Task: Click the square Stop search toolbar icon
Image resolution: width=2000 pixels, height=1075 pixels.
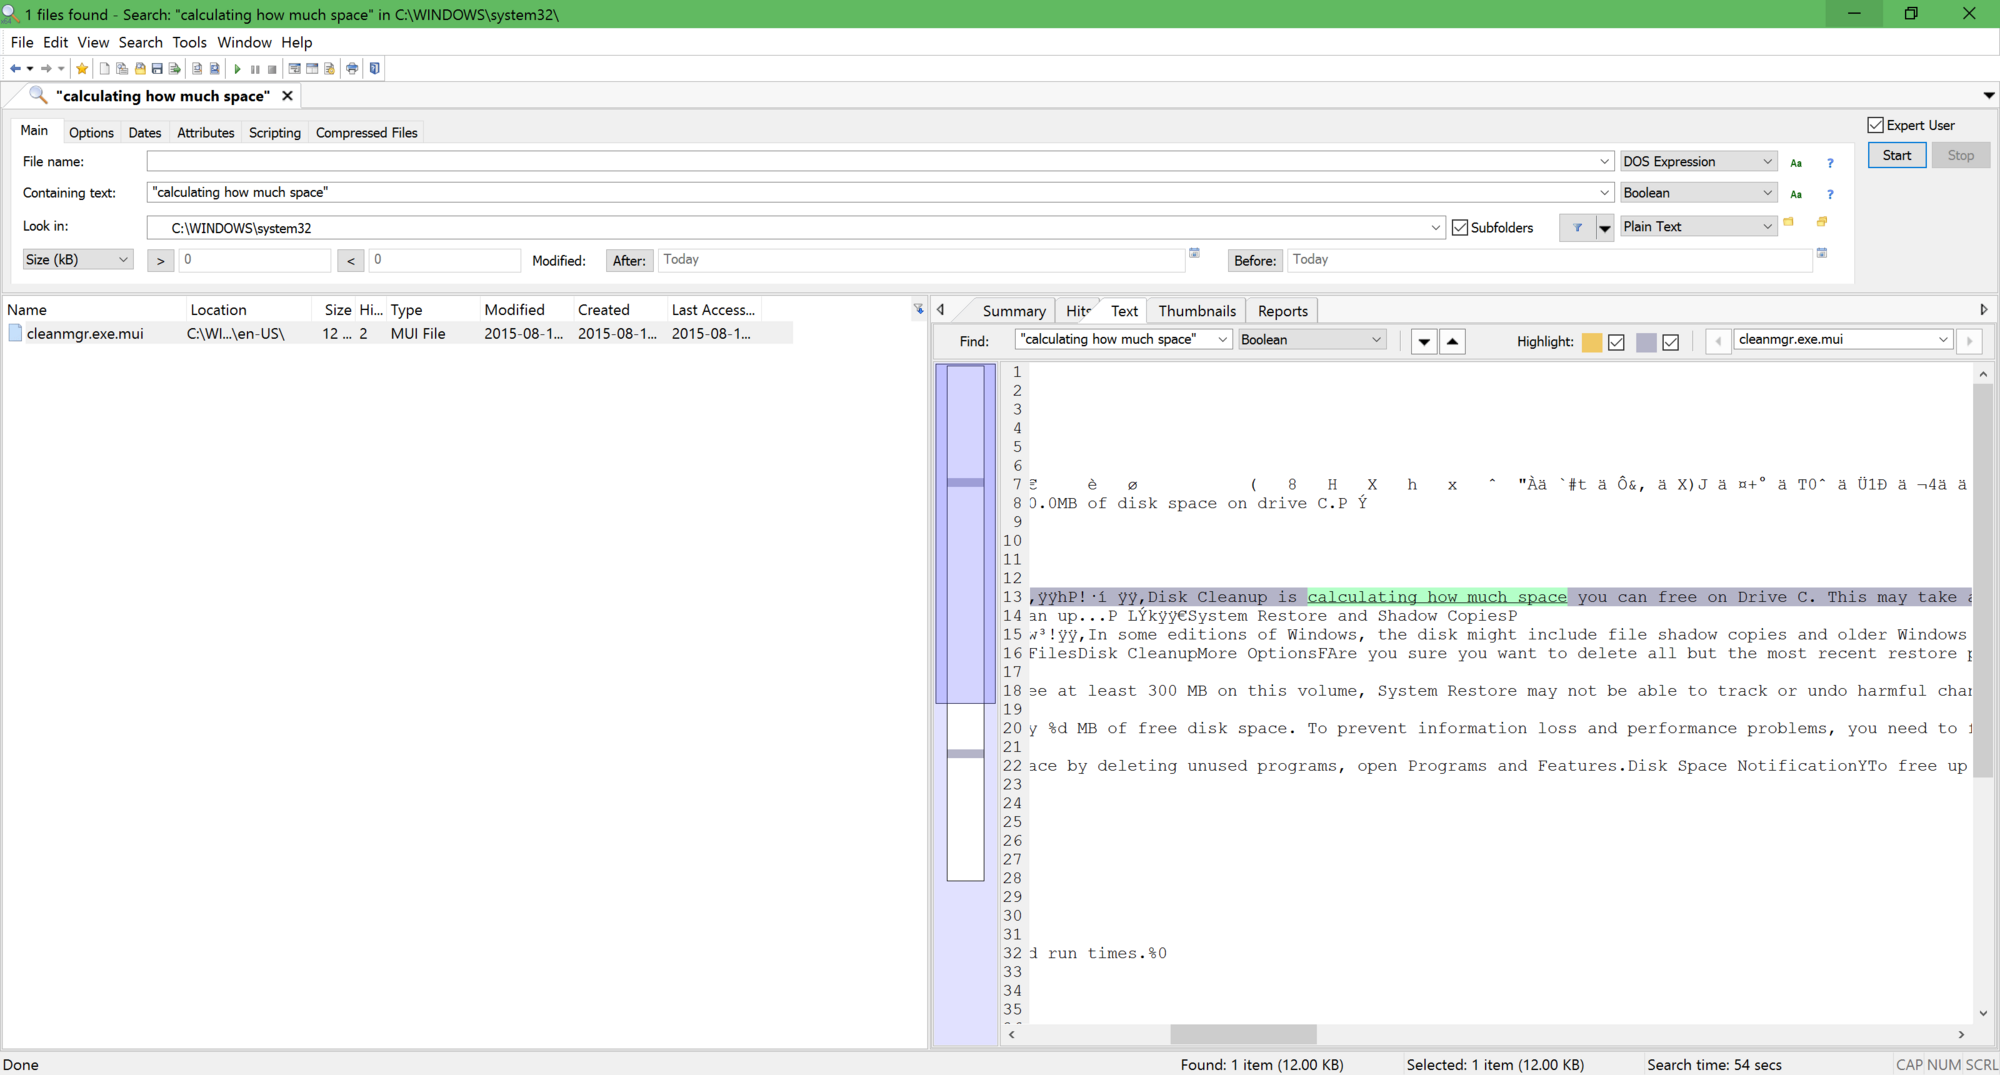Action: click(272, 69)
